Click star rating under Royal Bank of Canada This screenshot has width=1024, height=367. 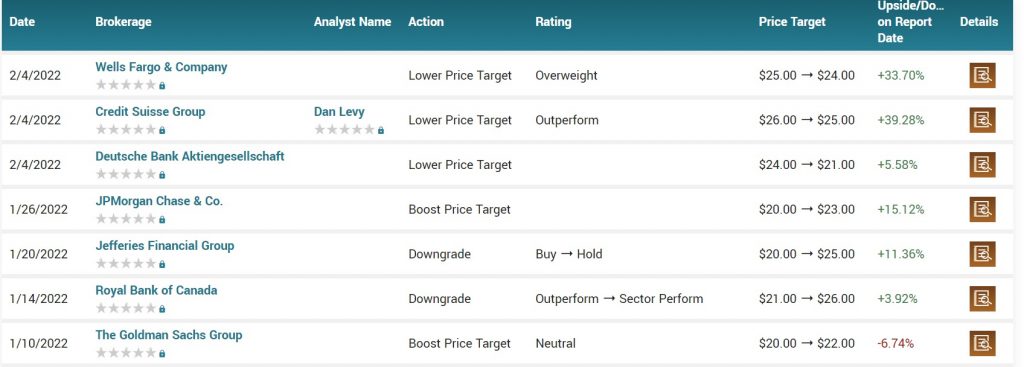126,308
